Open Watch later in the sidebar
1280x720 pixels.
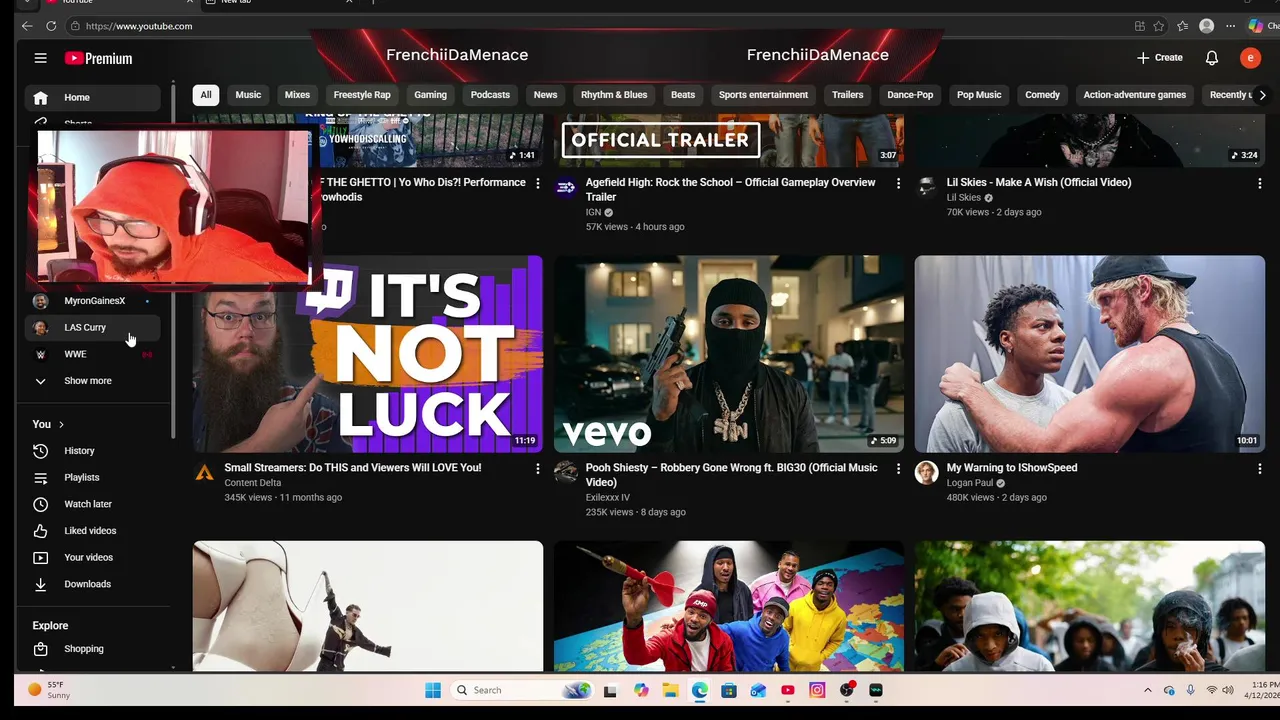92,504
